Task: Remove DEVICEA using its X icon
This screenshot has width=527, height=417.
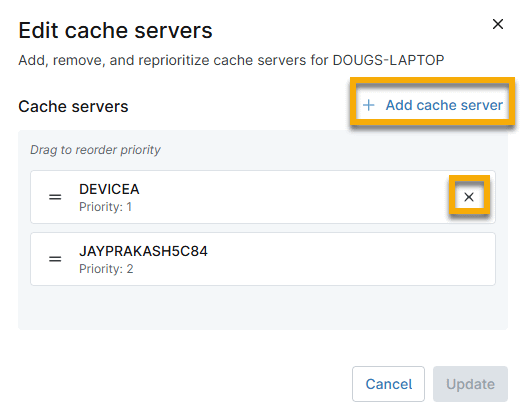Action: pos(469,197)
